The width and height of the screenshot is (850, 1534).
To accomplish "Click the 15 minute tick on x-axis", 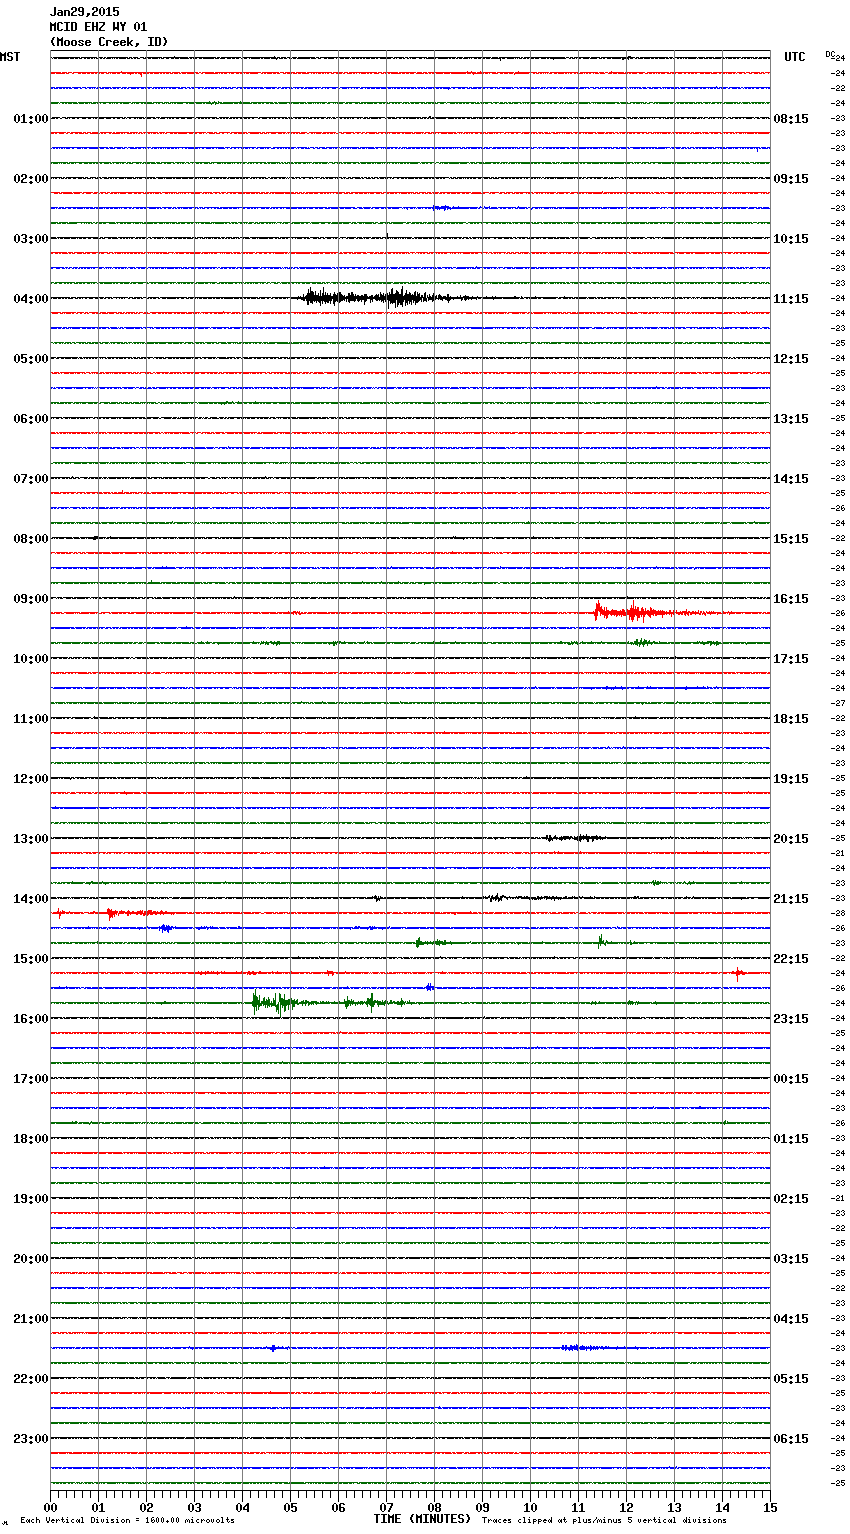I will tap(769, 1507).
